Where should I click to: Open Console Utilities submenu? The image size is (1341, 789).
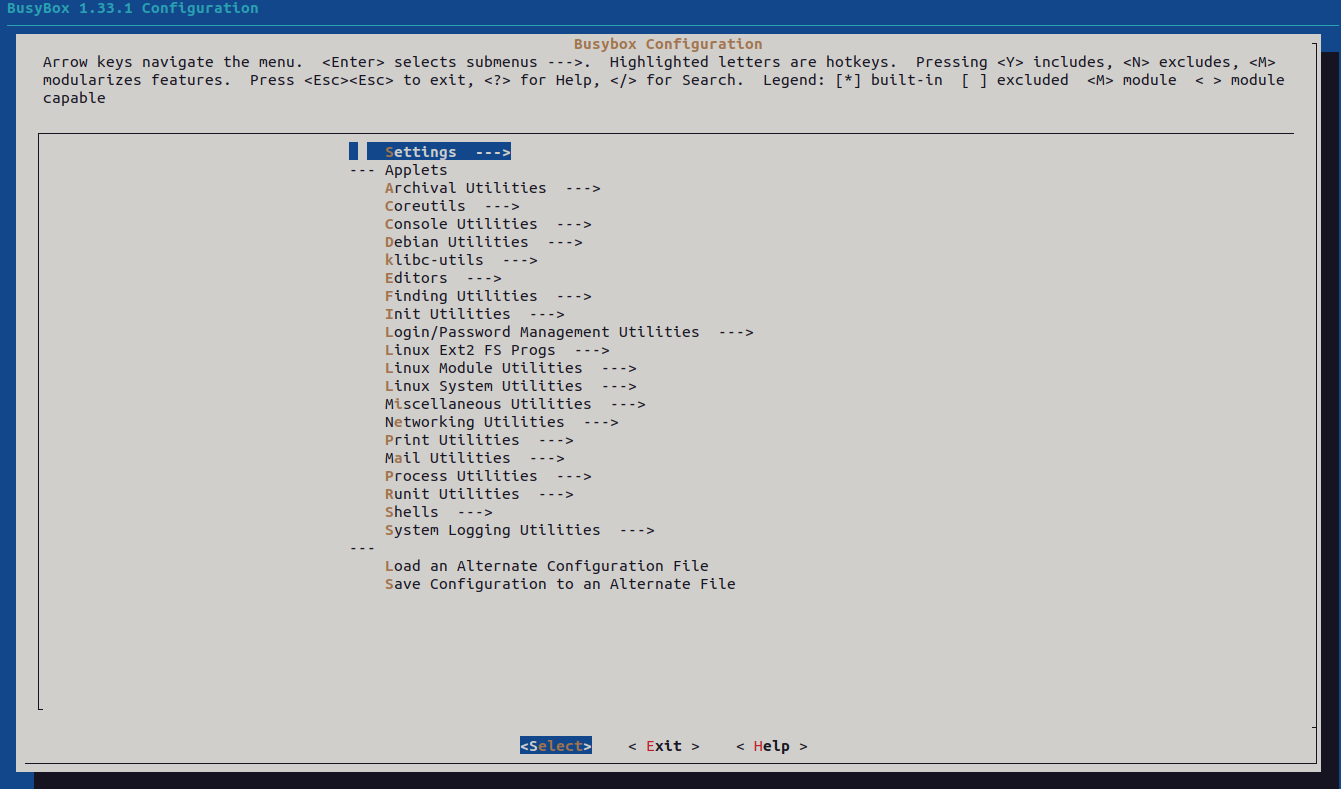(488, 224)
